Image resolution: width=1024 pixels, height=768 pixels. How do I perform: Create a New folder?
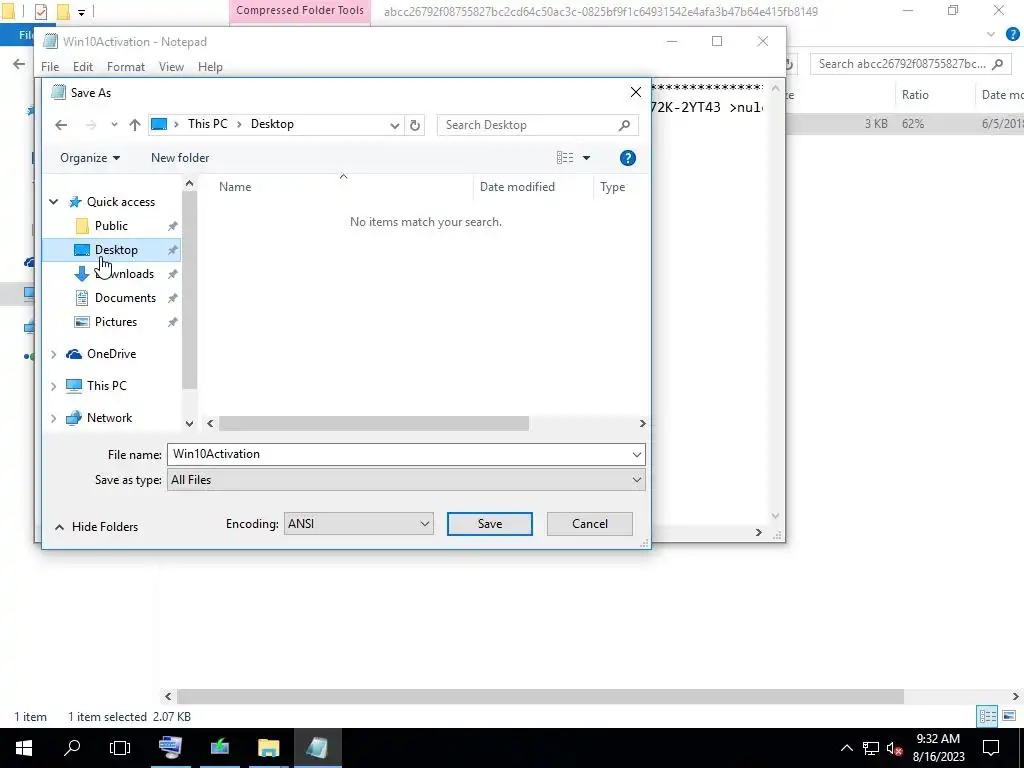pyautogui.click(x=180, y=158)
